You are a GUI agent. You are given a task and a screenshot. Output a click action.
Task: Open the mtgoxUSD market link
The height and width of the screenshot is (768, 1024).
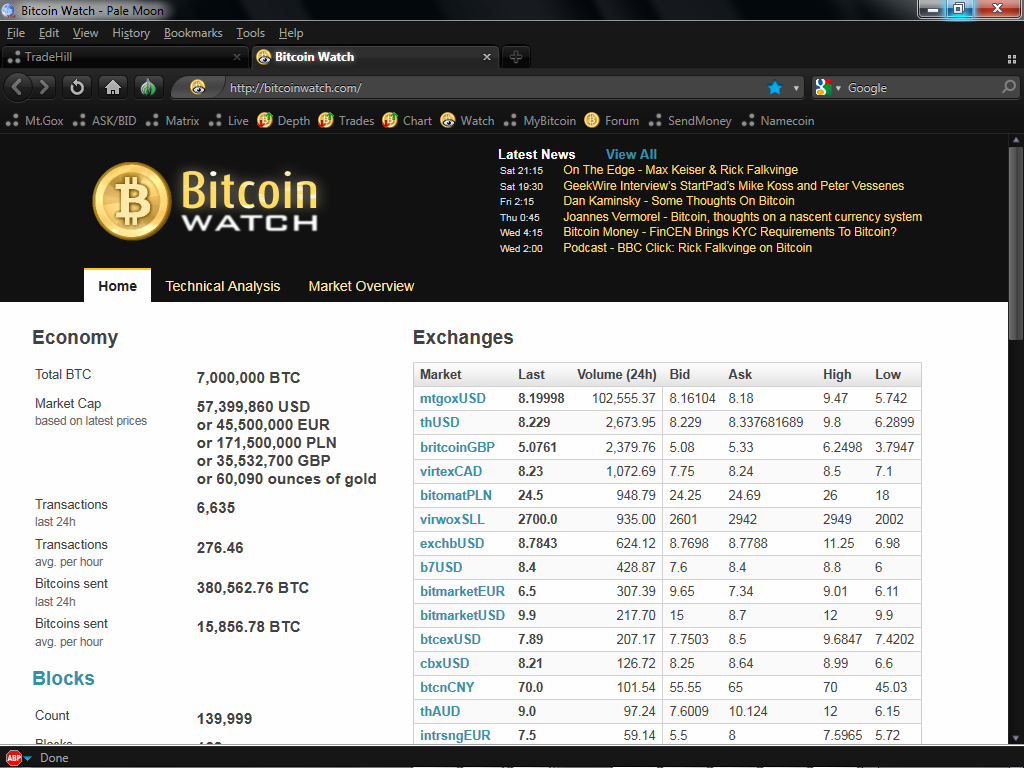pos(452,398)
